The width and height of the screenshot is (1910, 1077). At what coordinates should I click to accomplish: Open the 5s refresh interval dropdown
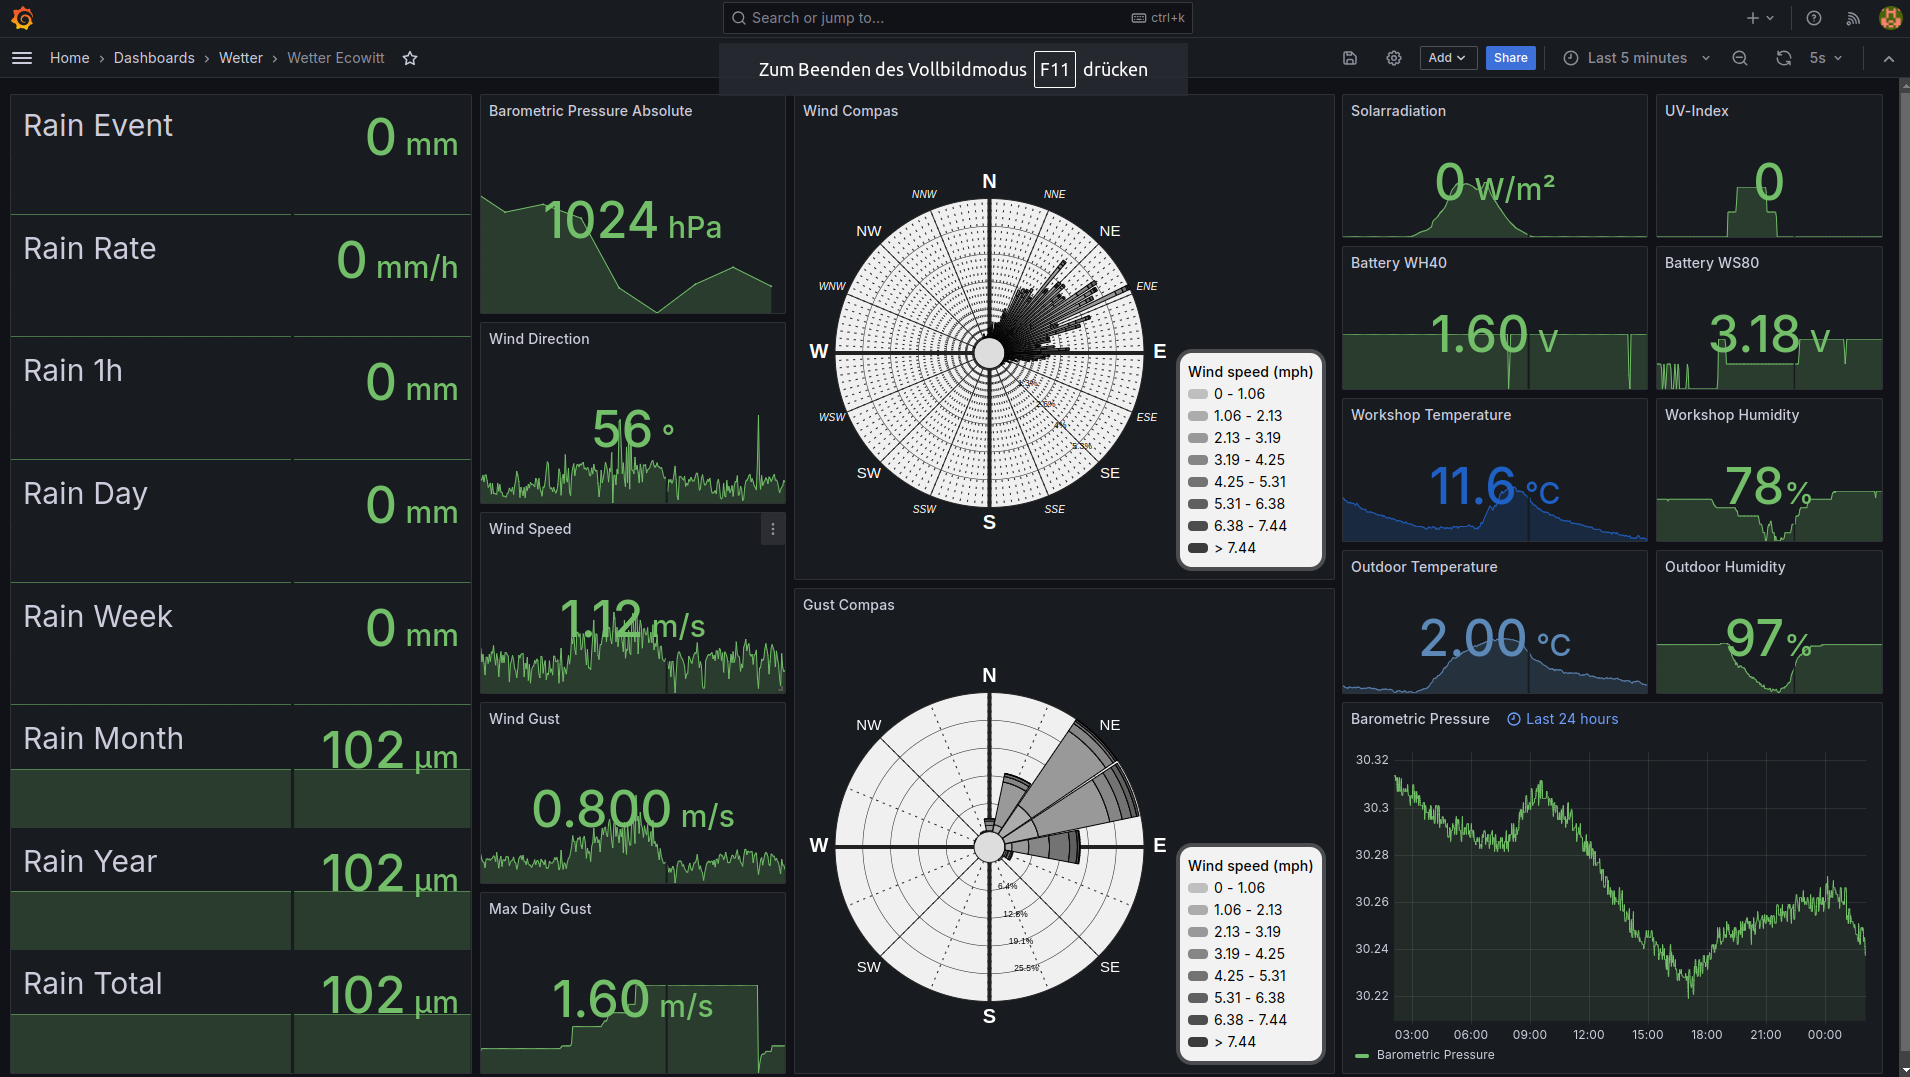(x=1826, y=58)
